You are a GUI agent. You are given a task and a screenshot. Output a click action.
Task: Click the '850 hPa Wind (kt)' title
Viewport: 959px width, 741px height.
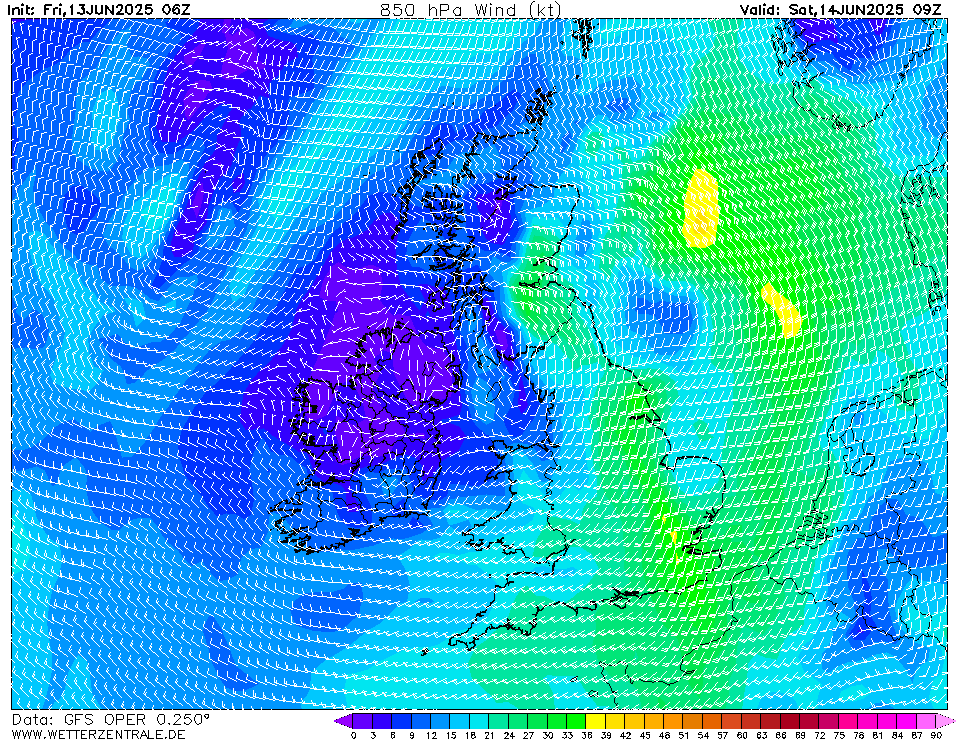pyautogui.click(x=470, y=9)
